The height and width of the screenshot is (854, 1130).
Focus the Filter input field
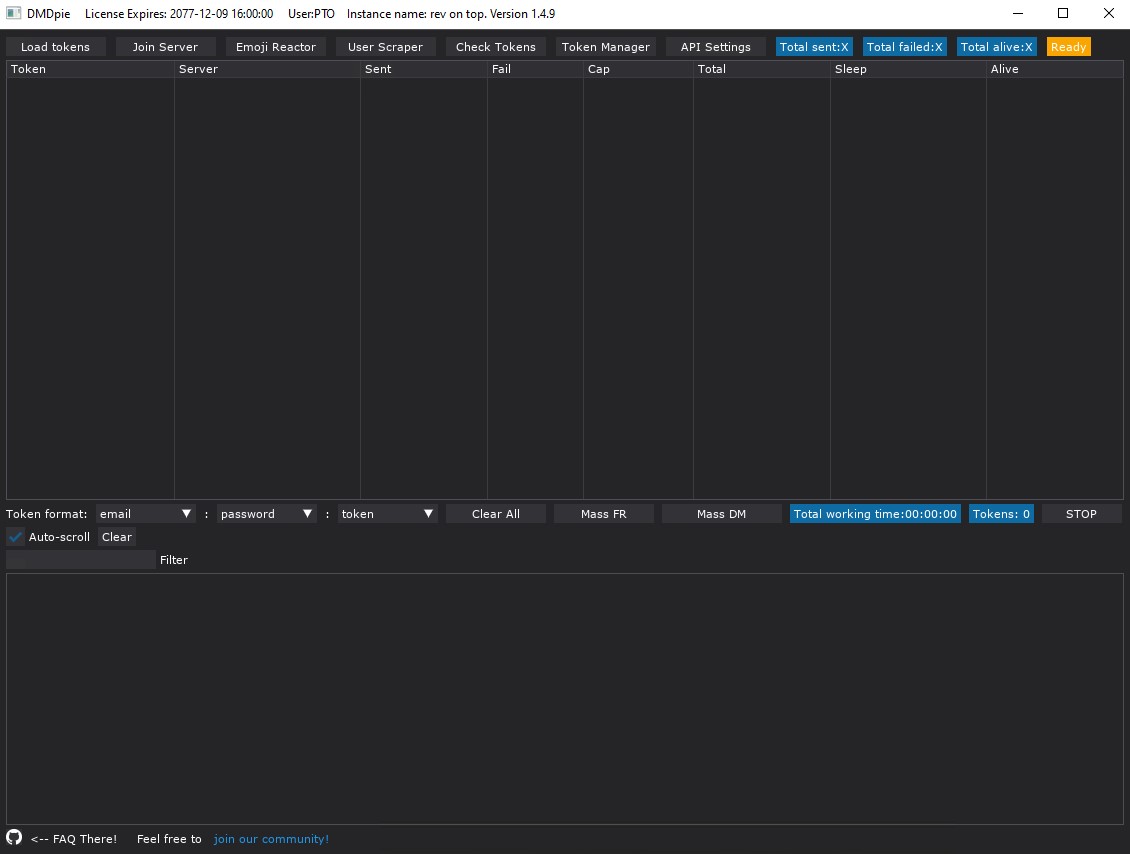81,560
